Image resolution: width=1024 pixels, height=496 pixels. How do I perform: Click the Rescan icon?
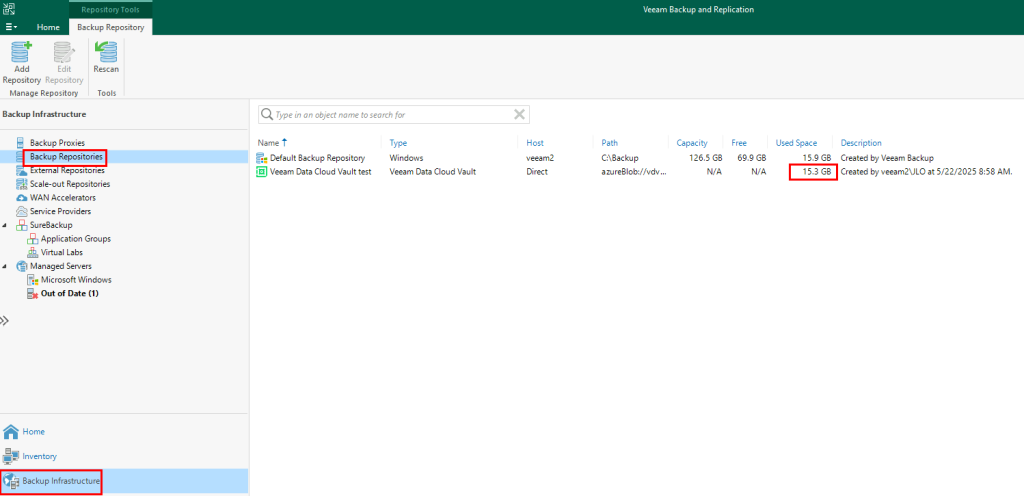[x=106, y=52]
